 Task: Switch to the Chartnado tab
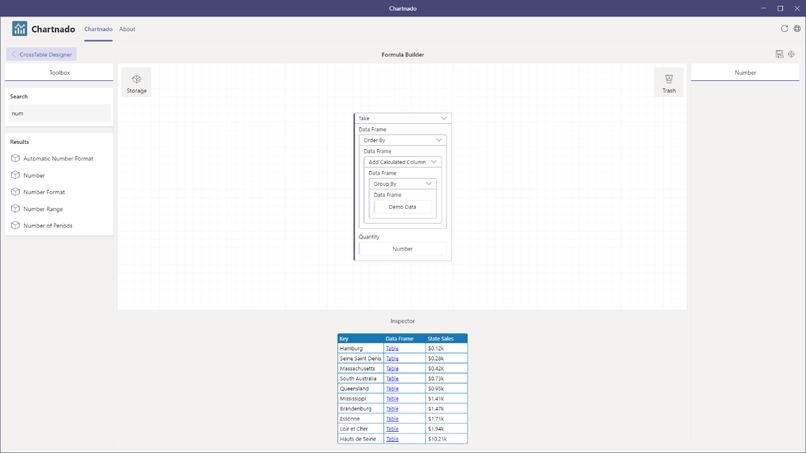tap(98, 29)
